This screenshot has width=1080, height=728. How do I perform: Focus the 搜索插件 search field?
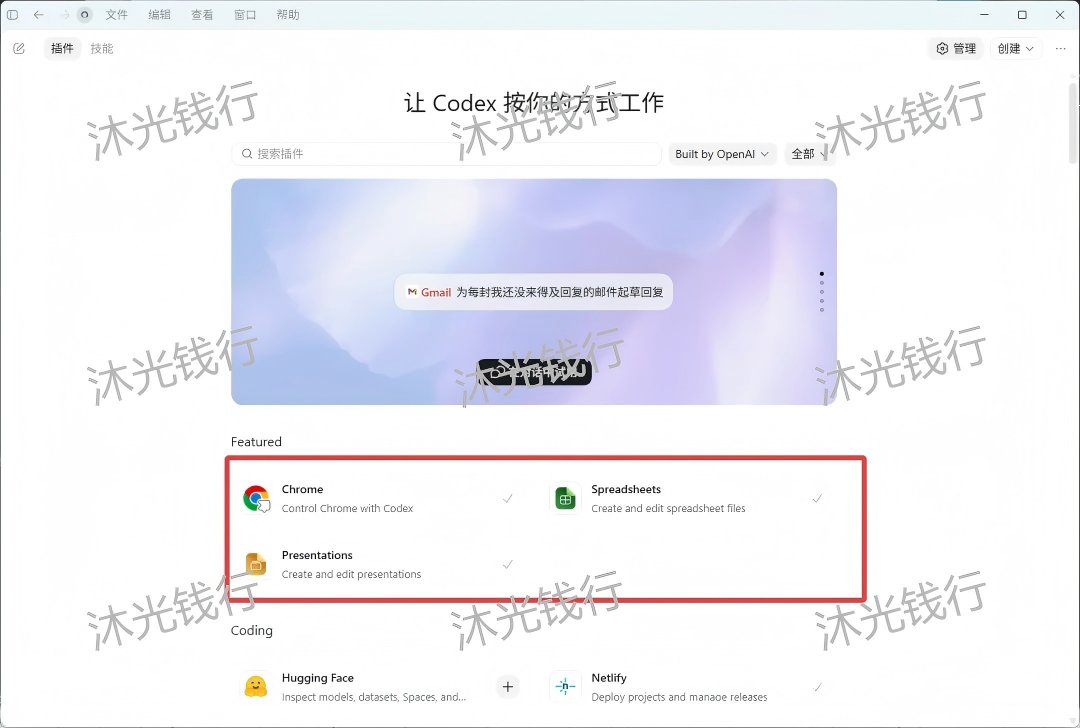tap(446, 154)
